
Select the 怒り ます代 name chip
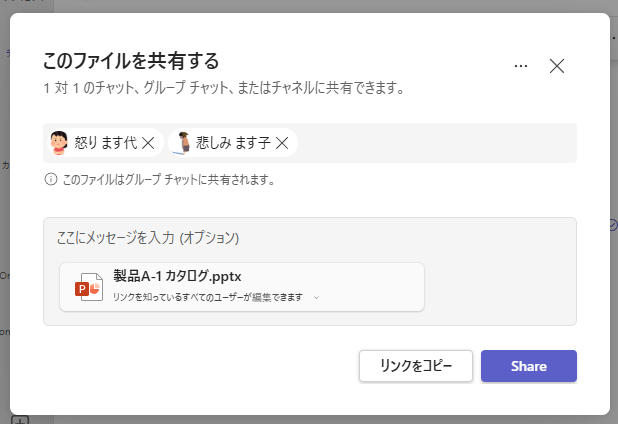(105, 143)
